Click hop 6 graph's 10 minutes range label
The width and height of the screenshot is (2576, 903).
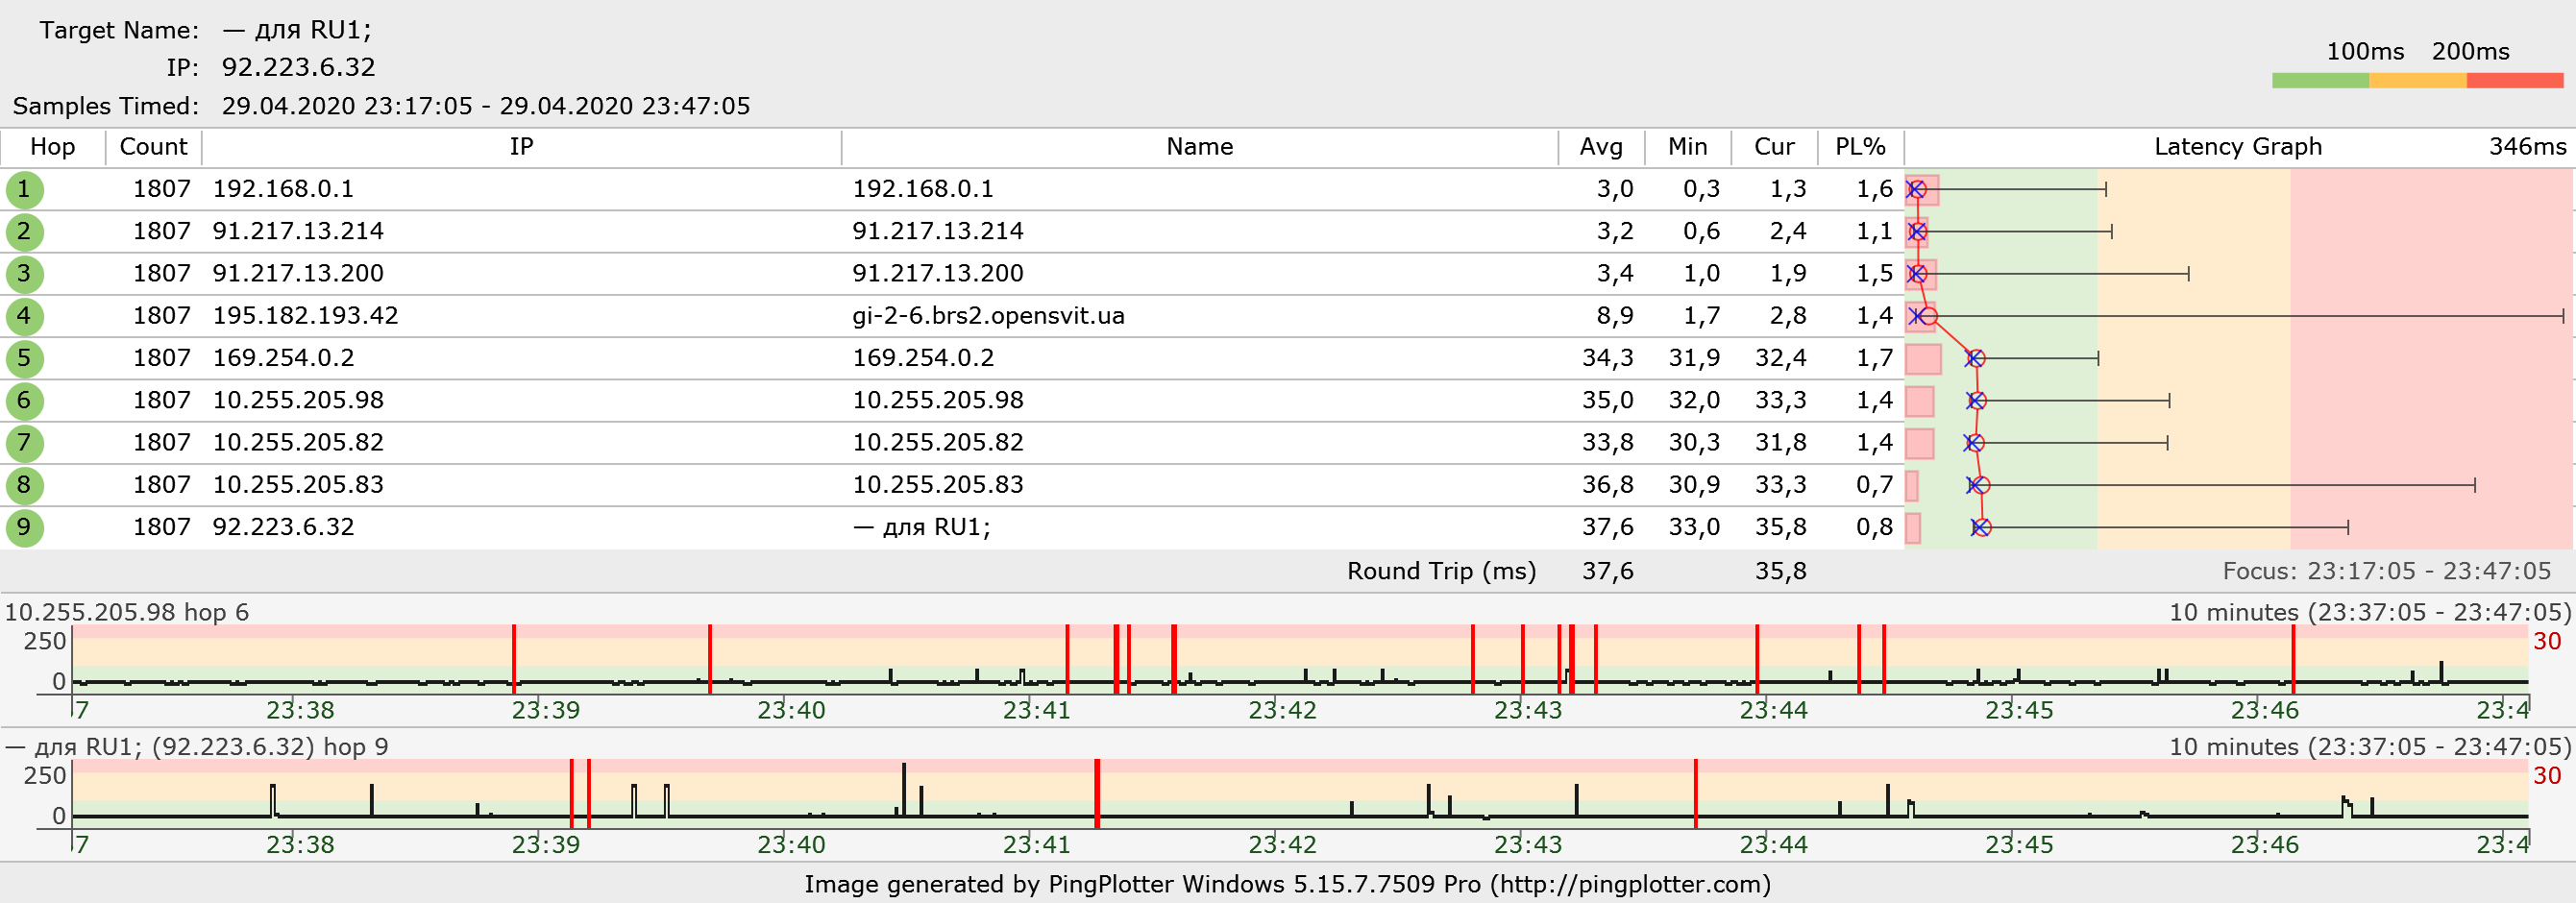tap(2369, 612)
